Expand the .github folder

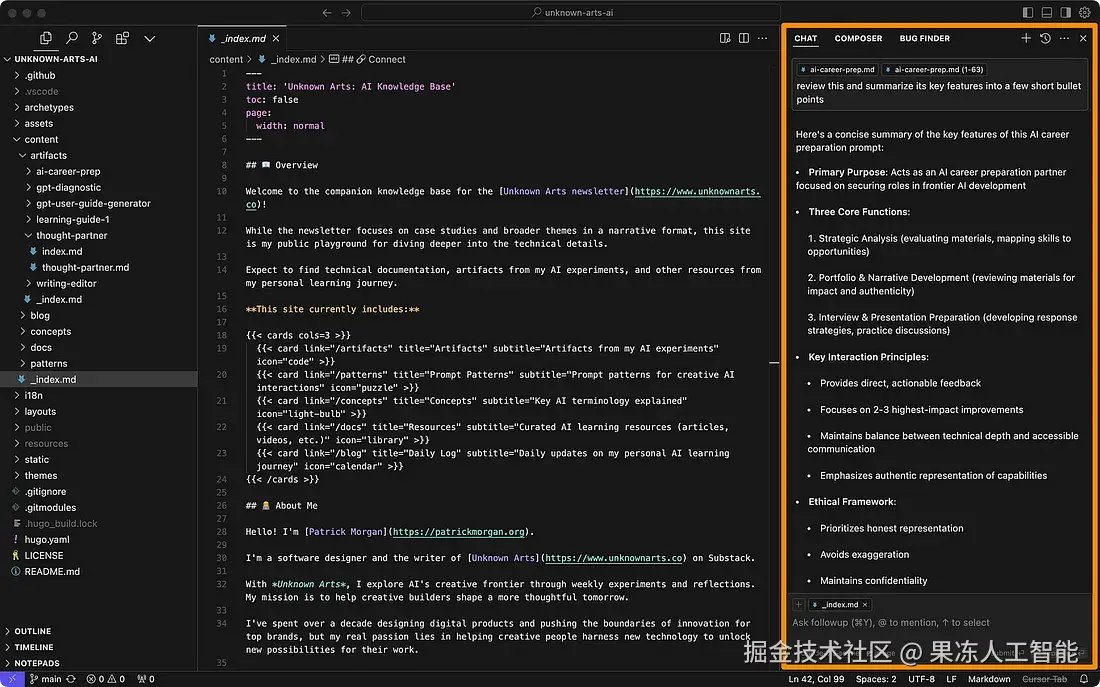98,75
